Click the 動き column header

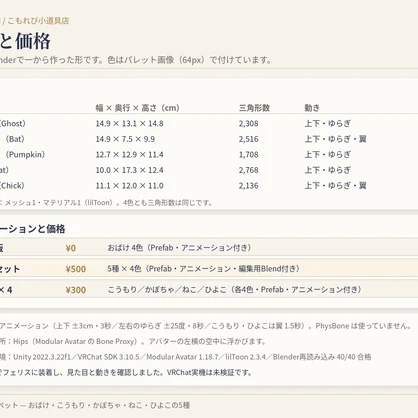pos(312,108)
